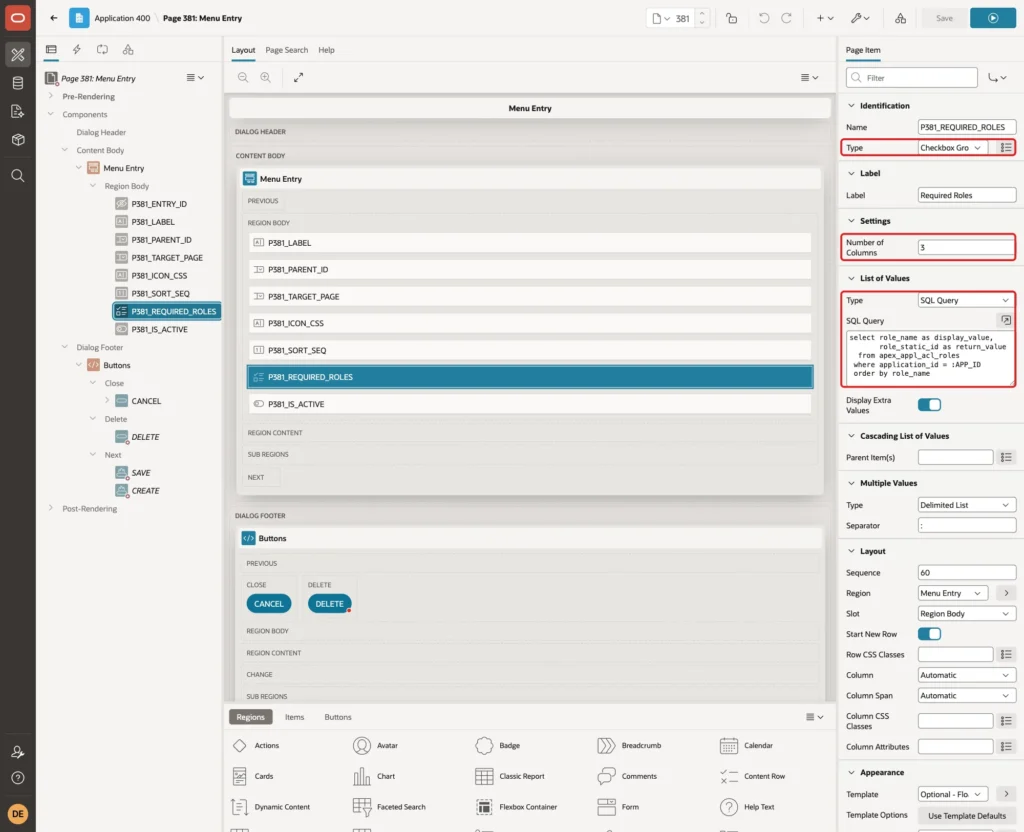Open the Multiple Values Type dropdown

(x=967, y=505)
